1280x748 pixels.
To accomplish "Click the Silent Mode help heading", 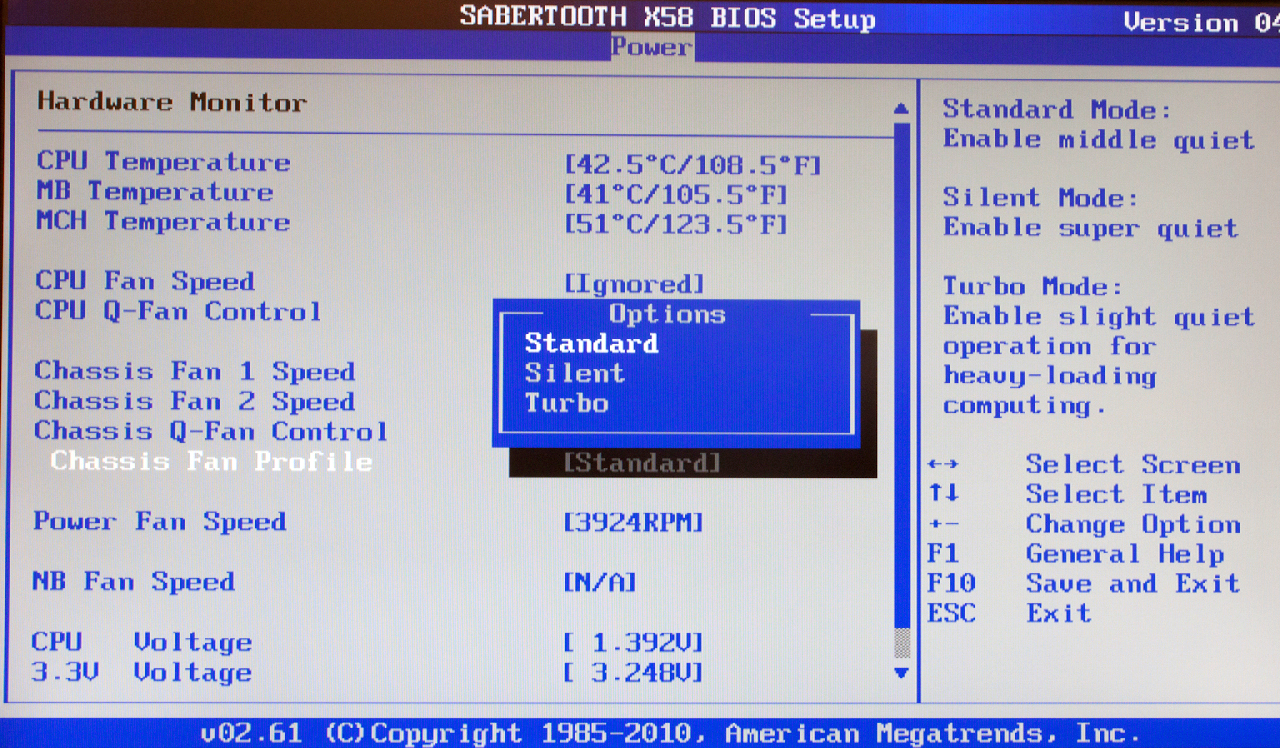I will click(x=1040, y=198).
